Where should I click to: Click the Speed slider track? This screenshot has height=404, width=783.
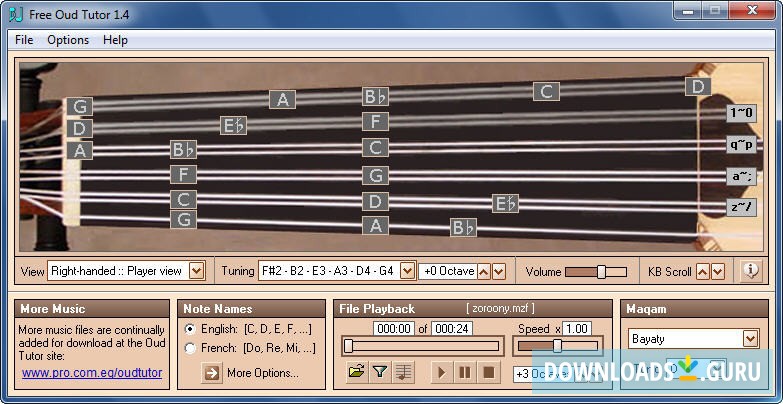(558, 346)
